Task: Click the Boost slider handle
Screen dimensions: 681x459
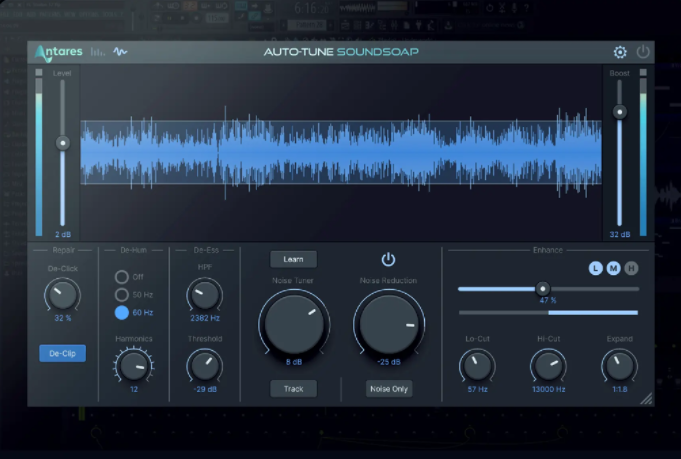Action: point(619,112)
